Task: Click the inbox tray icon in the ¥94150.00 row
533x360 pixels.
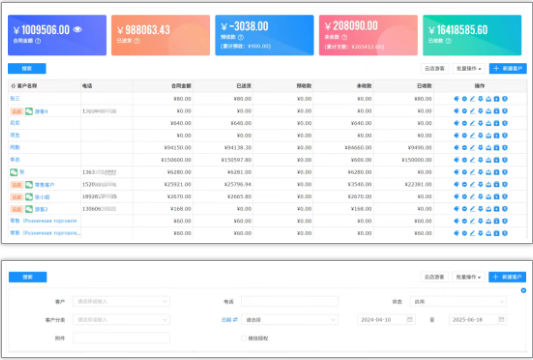Action: [488, 148]
